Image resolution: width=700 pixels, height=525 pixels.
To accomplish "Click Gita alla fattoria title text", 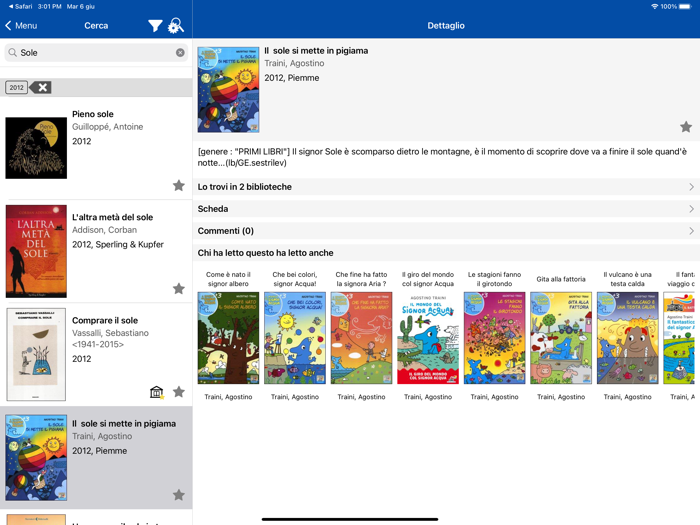I will (x=561, y=279).
